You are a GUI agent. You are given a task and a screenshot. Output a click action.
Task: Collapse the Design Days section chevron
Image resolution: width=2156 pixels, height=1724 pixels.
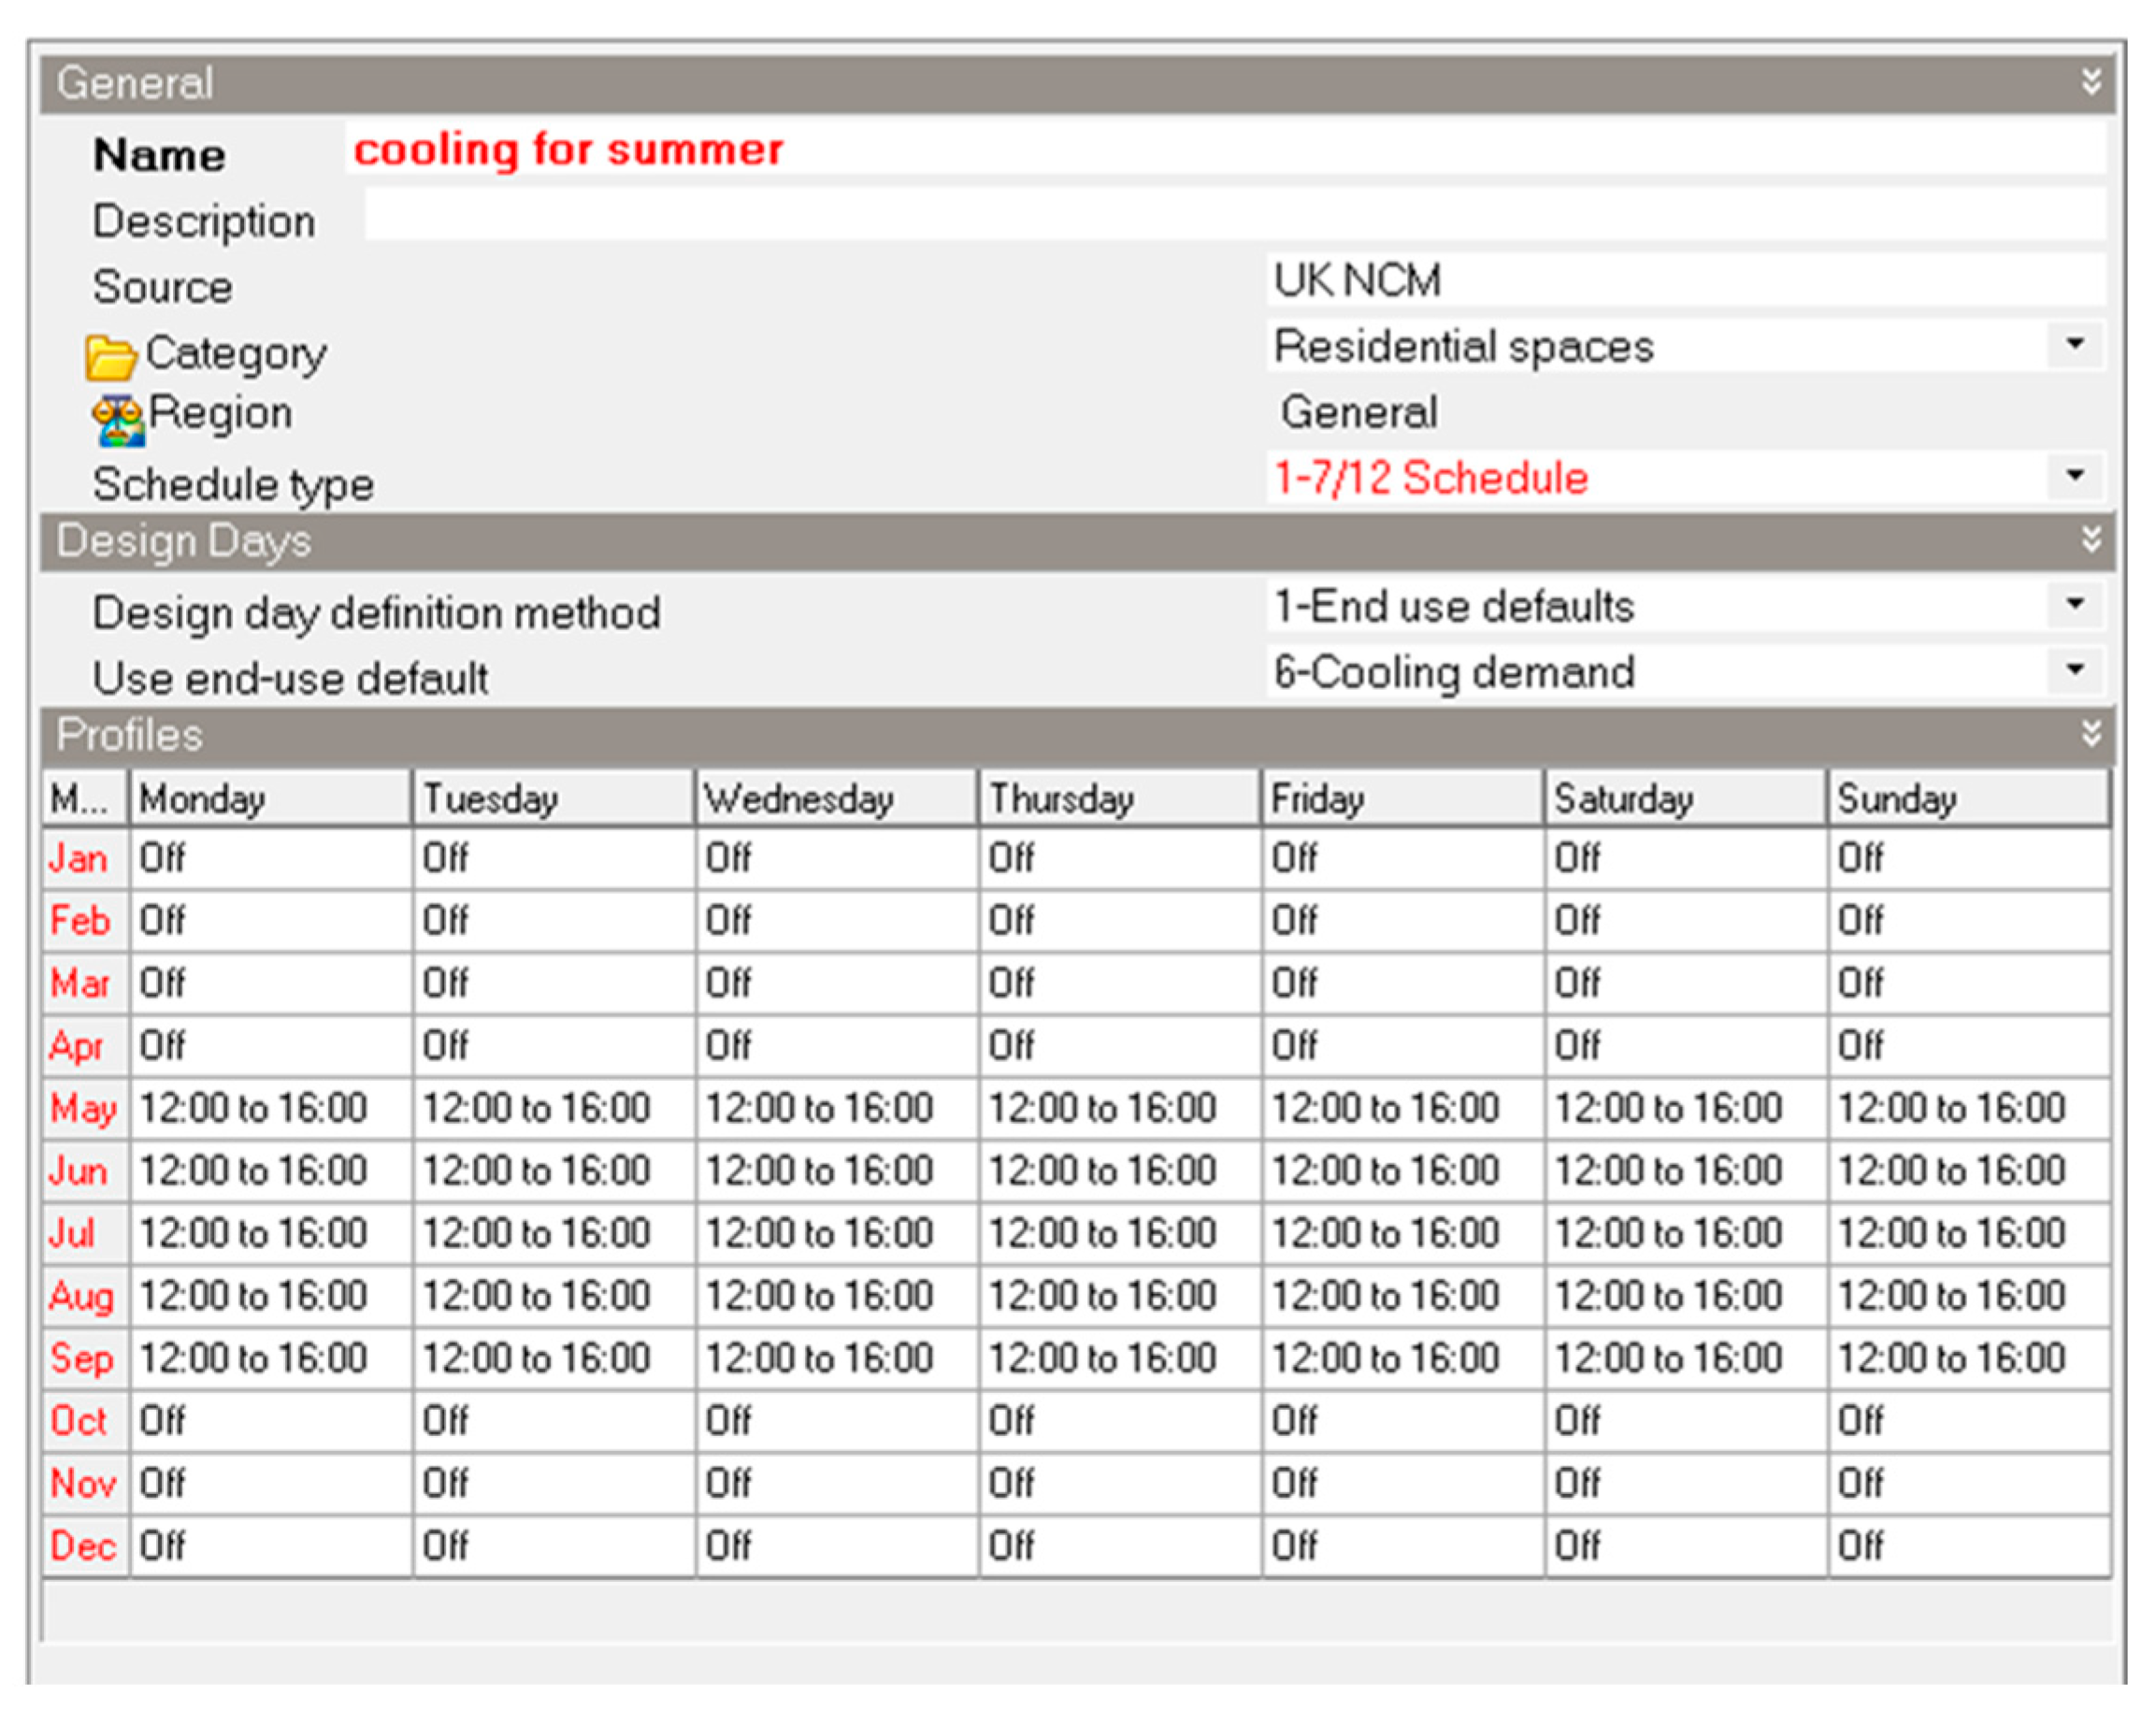(2091, 540)
